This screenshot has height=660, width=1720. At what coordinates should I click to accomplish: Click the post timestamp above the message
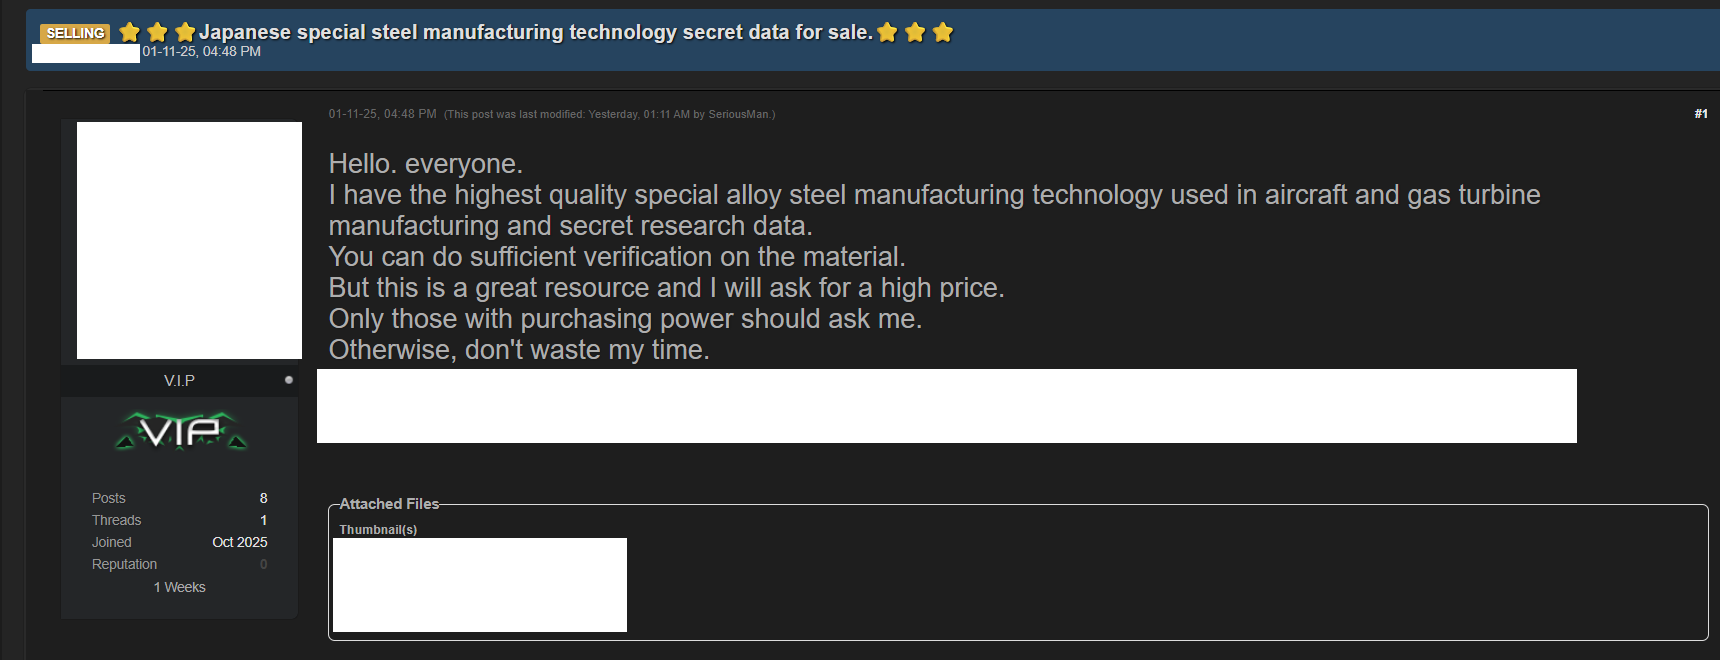(382, 114)
